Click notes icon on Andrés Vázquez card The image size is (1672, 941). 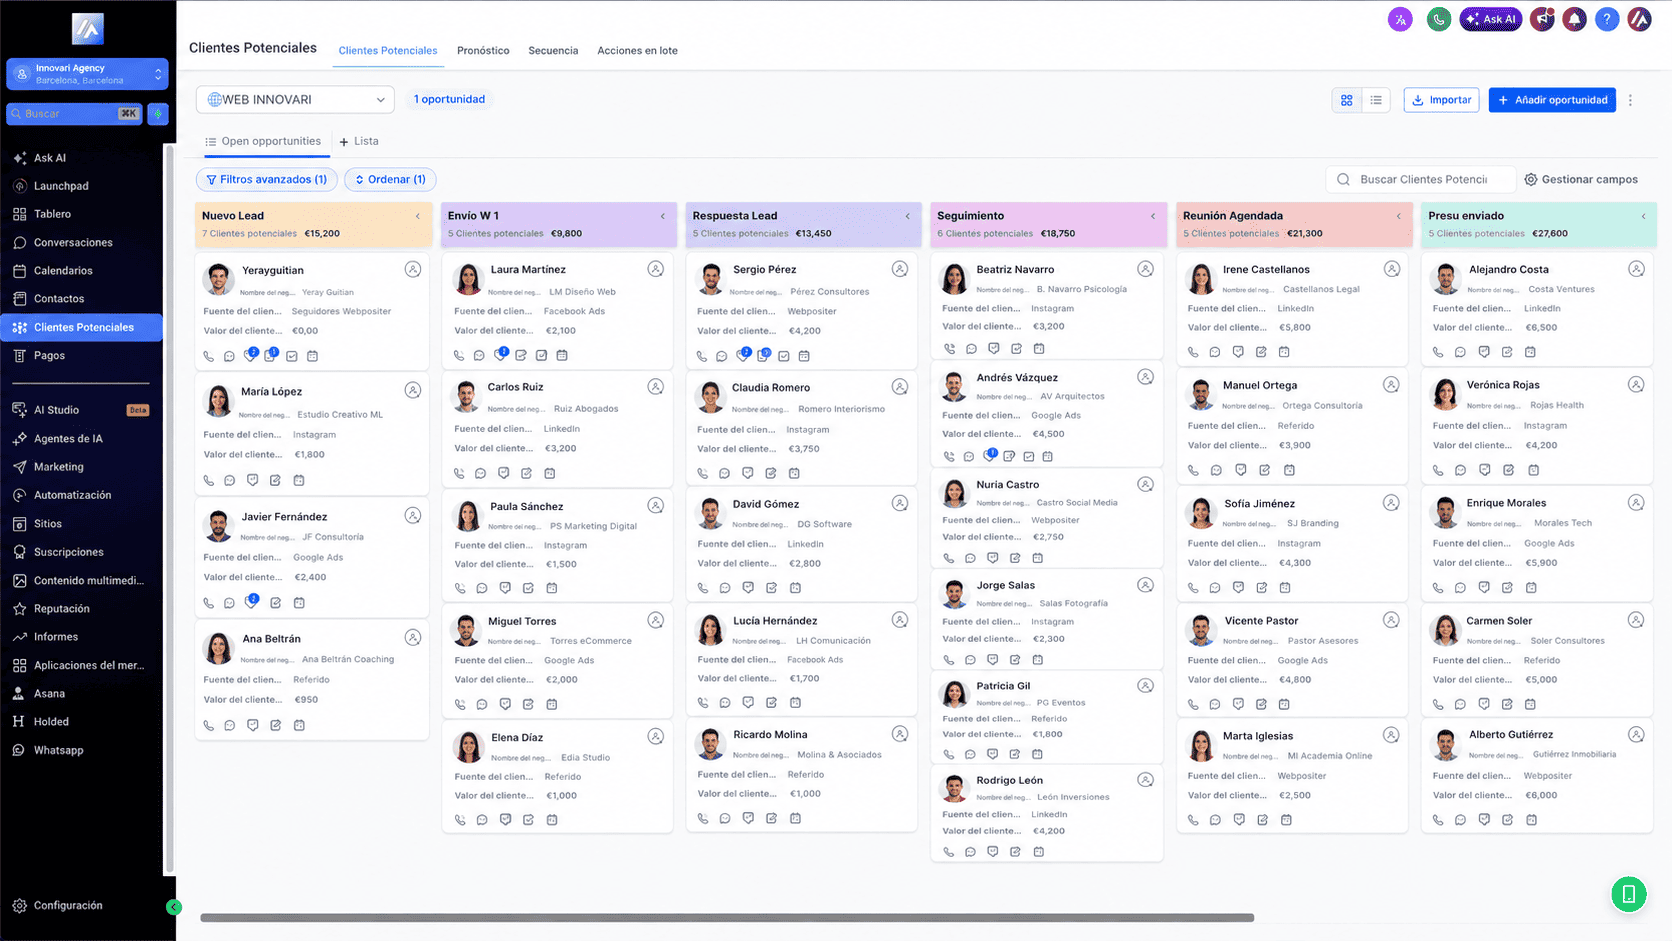[1009, 456]
